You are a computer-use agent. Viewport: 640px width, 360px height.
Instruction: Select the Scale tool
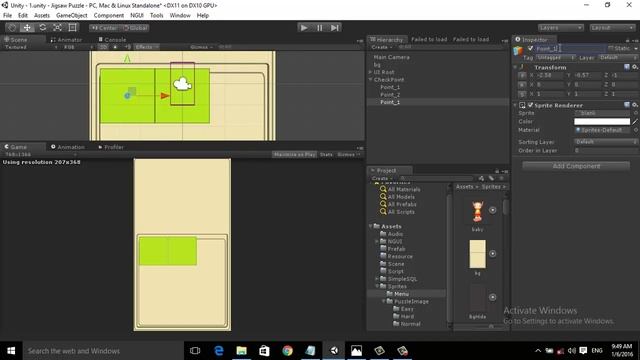[58, 28]
